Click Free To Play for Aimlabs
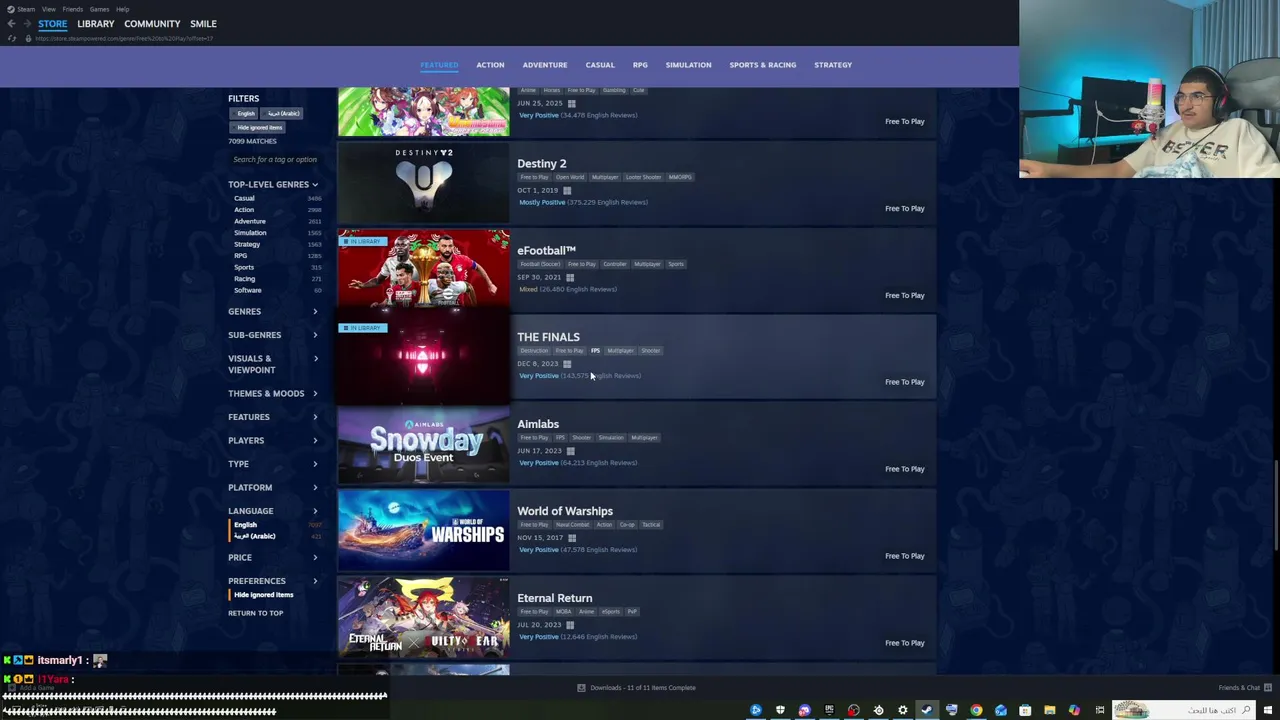 click(904, 469)
